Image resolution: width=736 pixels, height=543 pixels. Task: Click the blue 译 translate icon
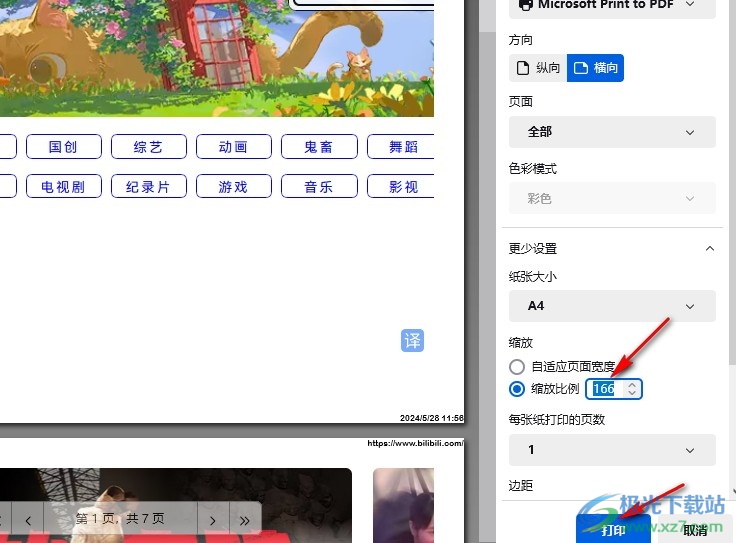[x=413, y=341]
